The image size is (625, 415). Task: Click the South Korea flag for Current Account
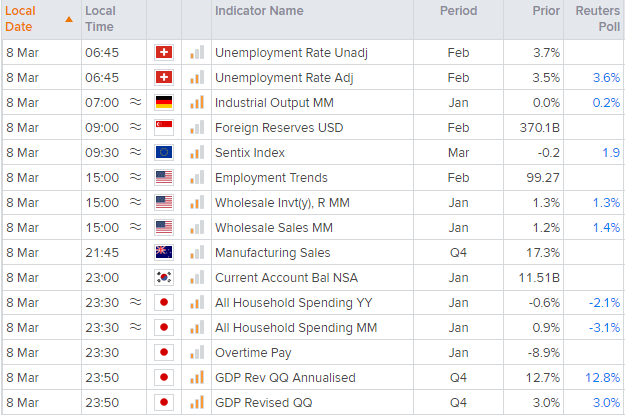[164, 277]
